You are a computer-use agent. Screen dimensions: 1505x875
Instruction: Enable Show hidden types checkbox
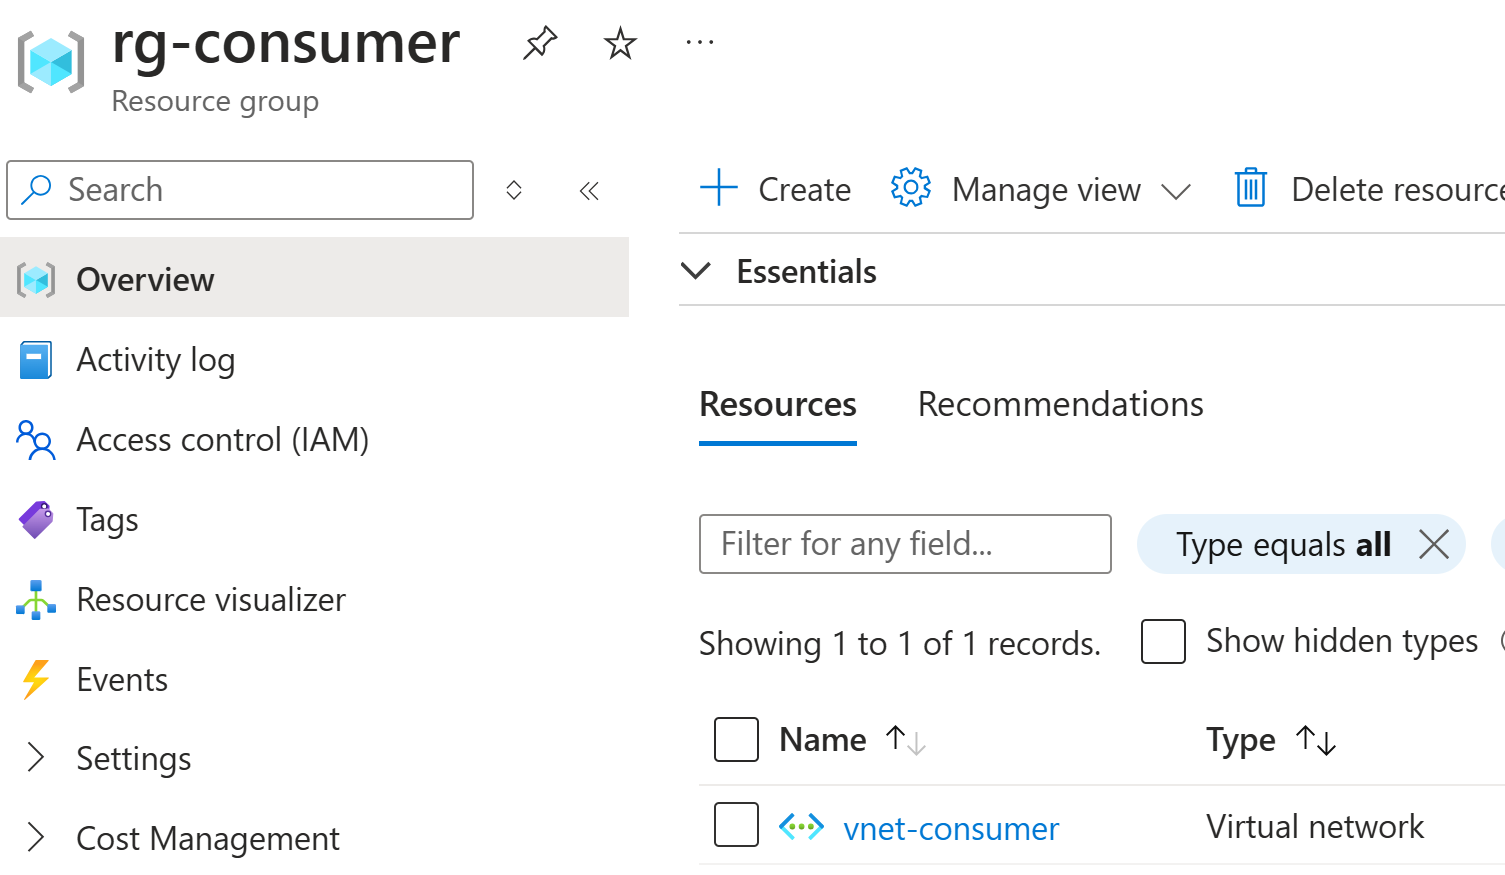pos(1163,641)
